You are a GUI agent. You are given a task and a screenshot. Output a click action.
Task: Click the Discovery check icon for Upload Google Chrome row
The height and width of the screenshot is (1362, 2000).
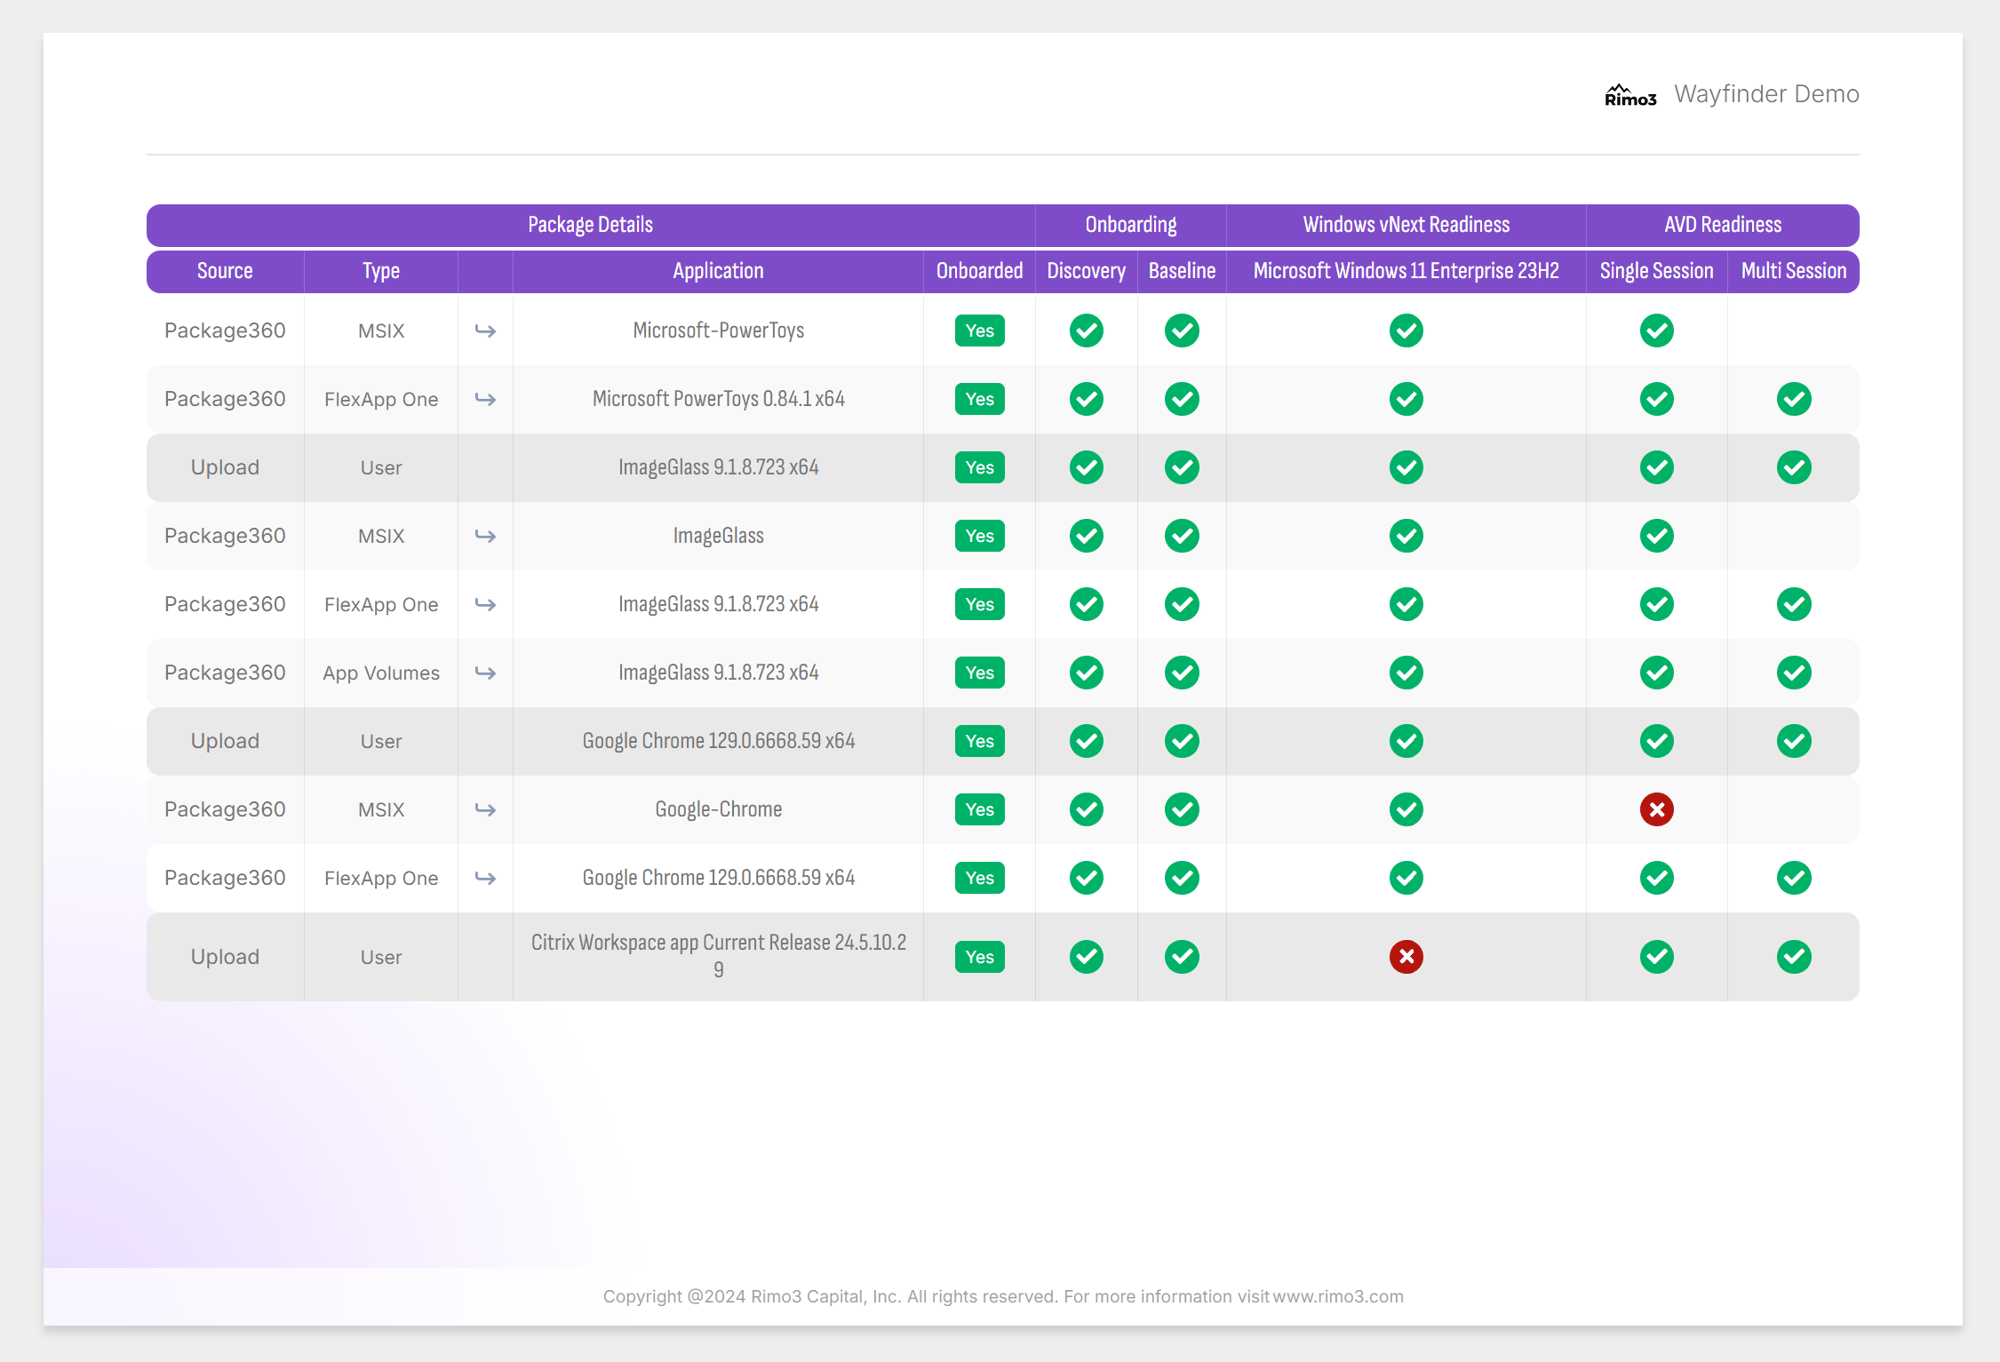pyautogui.click(x=1086, y=741)
